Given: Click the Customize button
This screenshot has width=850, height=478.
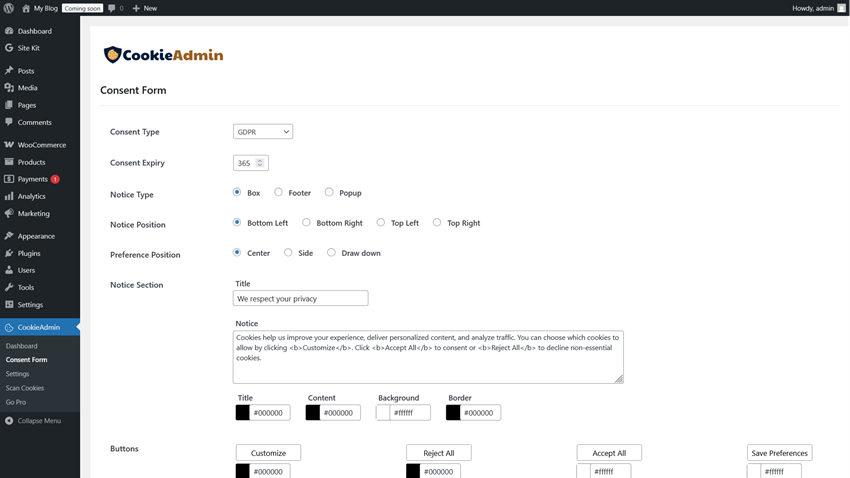Looking at the screenshot, I should tap(268, 453).
